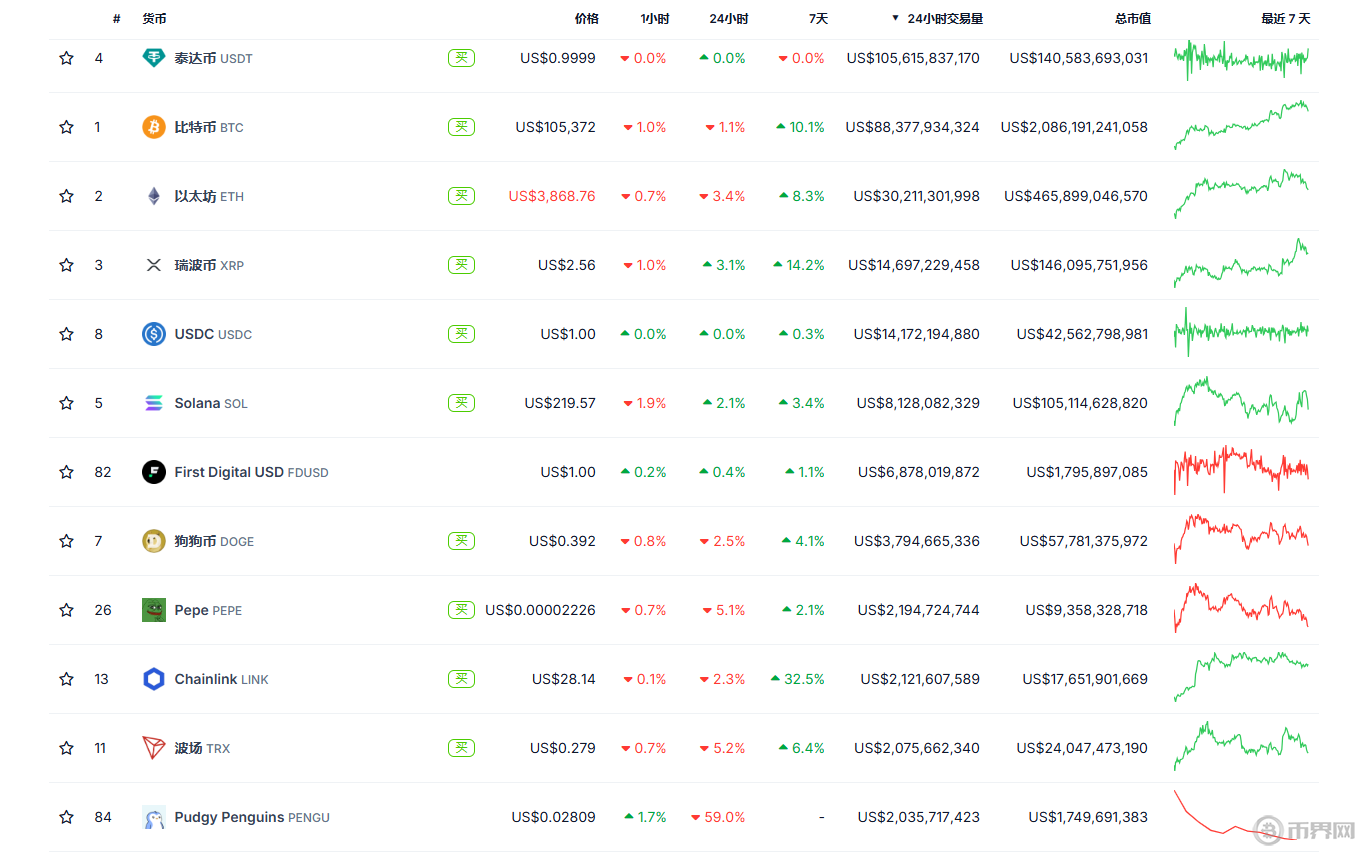Sort coins by 价格 column header
The width and height of the screenshot is (1366, 858).
tap(586, 19)
